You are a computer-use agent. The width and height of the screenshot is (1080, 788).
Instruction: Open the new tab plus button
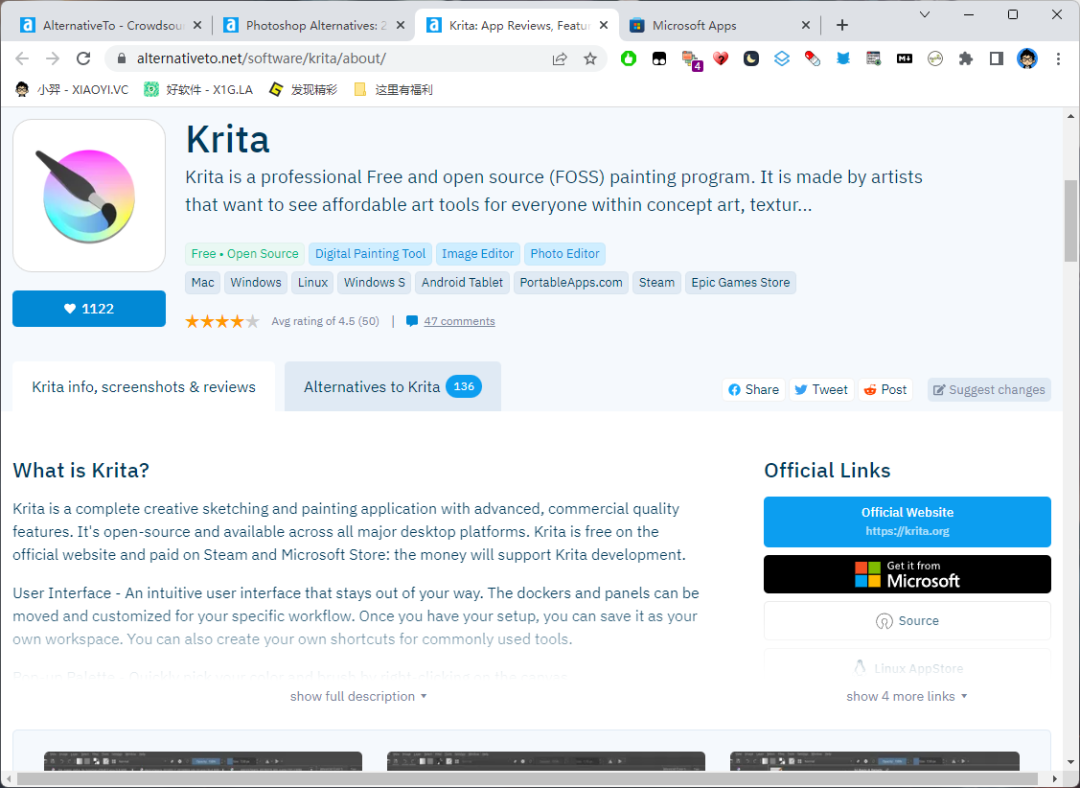[x=842, y=25]
